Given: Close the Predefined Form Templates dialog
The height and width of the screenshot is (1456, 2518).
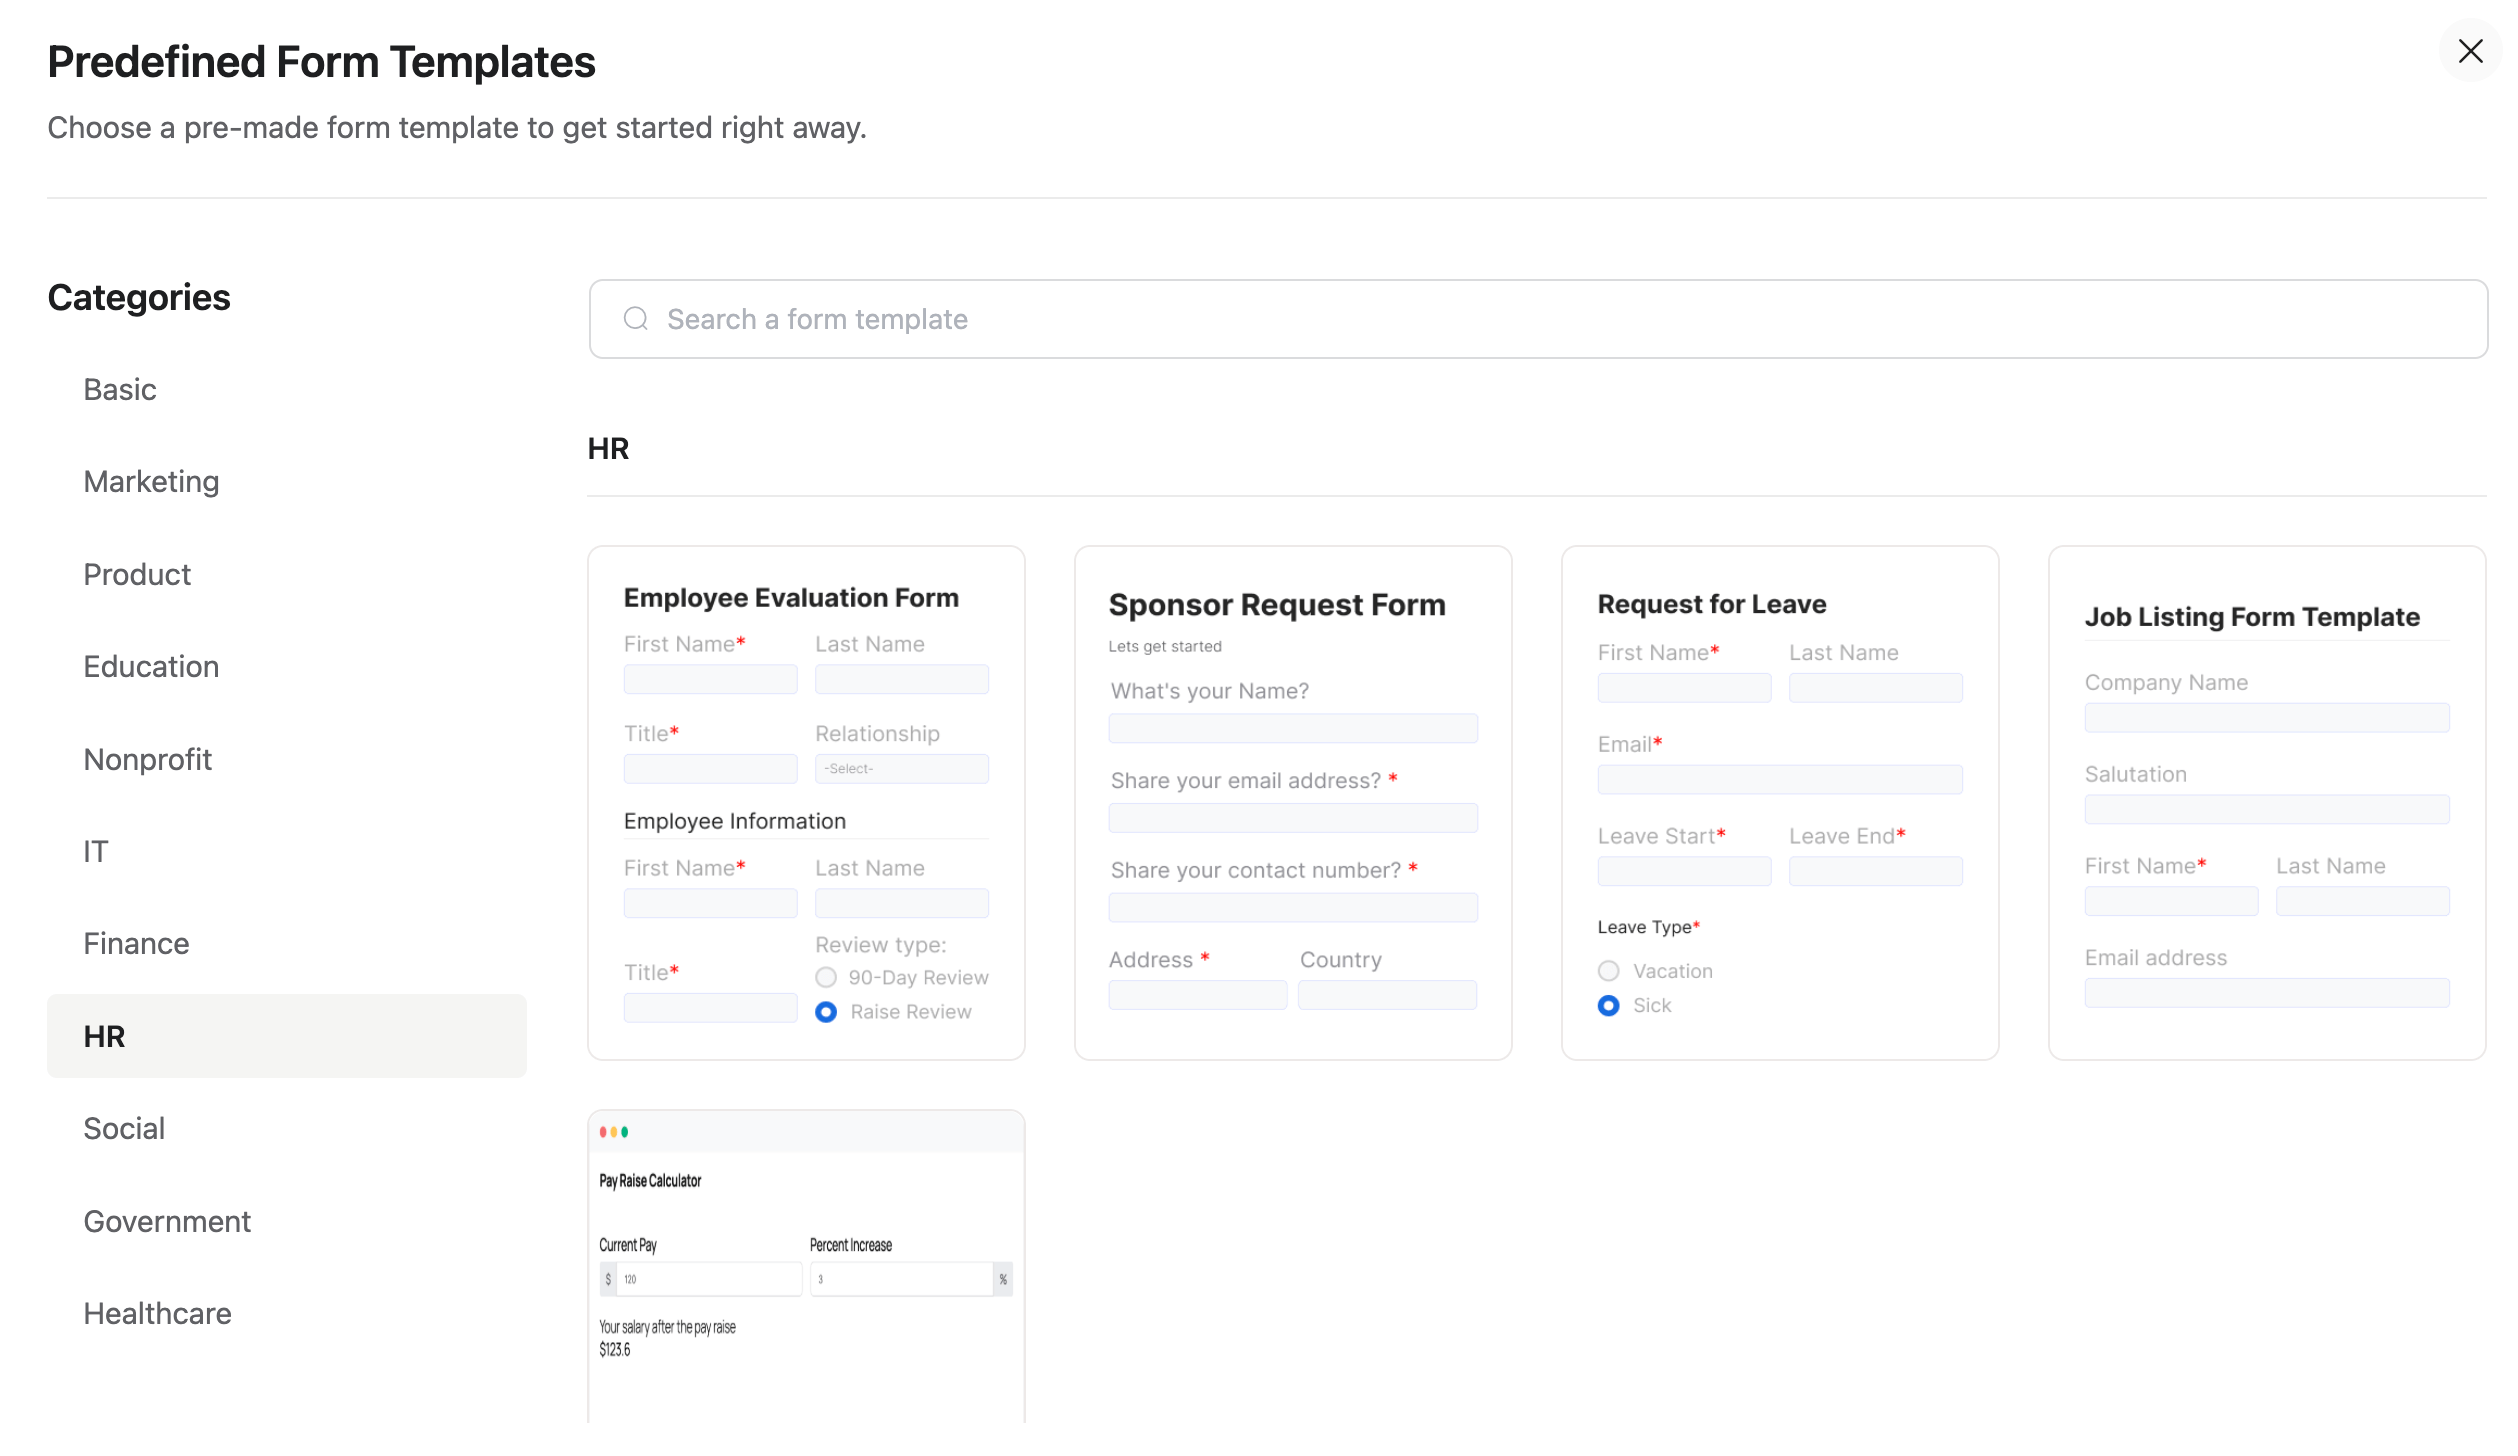Looking at the screenshot, I should click(x=2470, y=51).
